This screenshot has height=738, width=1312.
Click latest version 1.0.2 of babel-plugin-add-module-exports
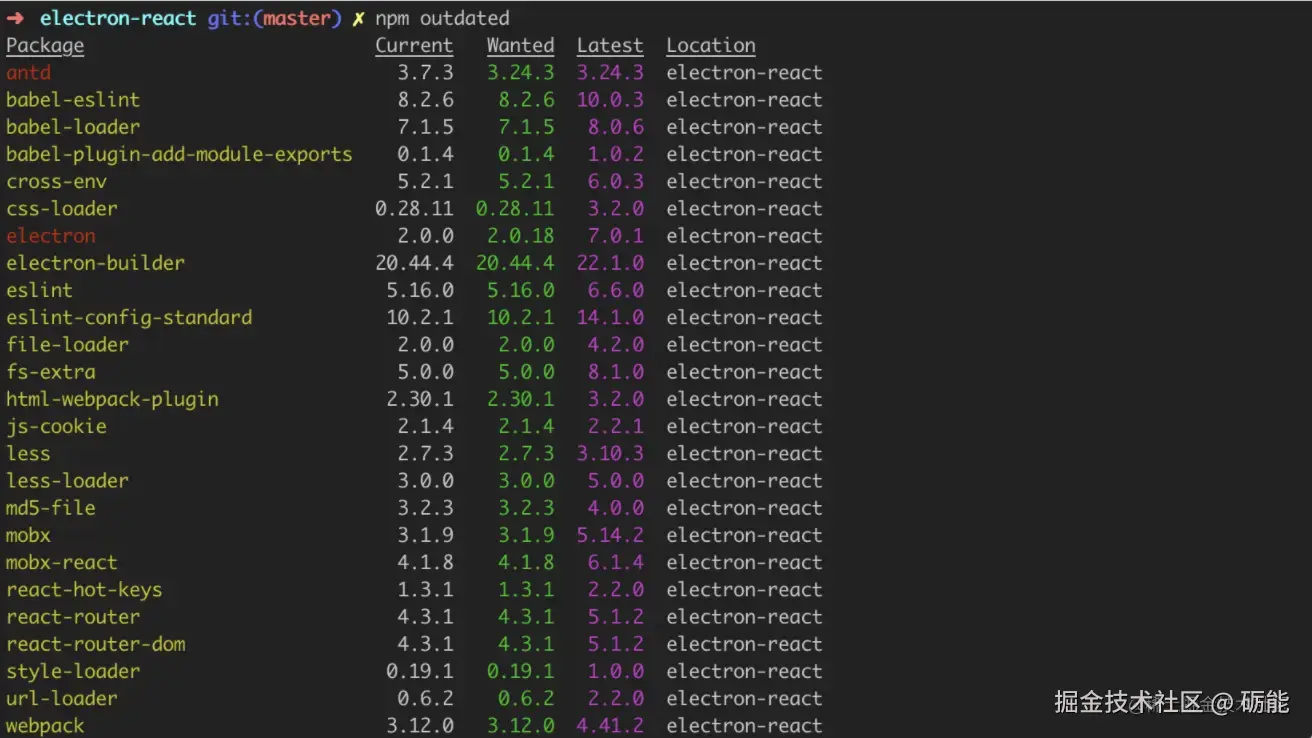(616, 154)
